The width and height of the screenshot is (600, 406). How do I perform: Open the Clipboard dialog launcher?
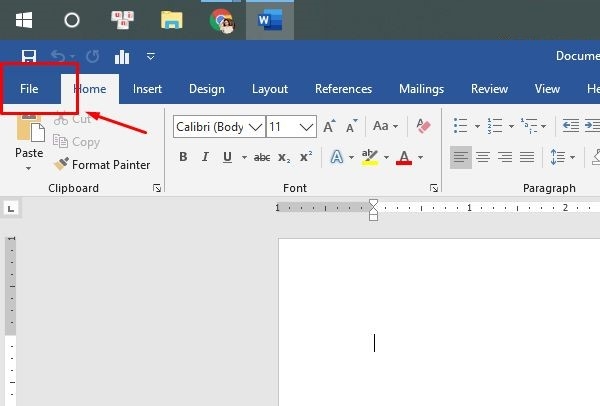click(157, 188)
